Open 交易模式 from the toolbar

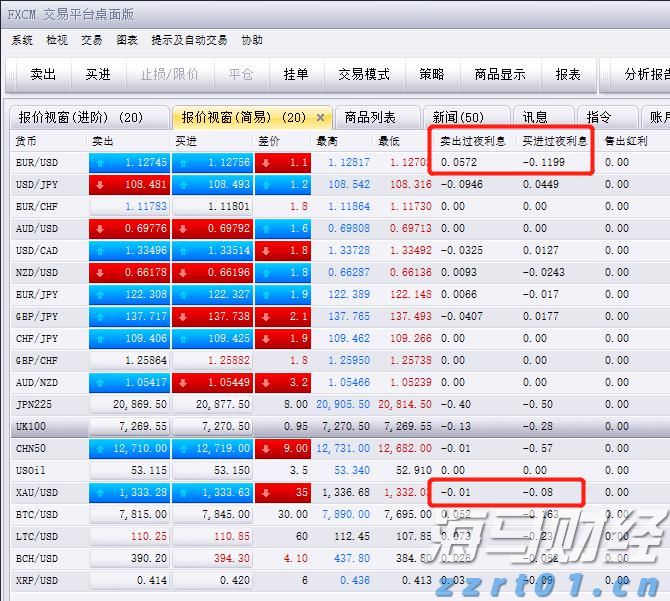coord(363,74)
